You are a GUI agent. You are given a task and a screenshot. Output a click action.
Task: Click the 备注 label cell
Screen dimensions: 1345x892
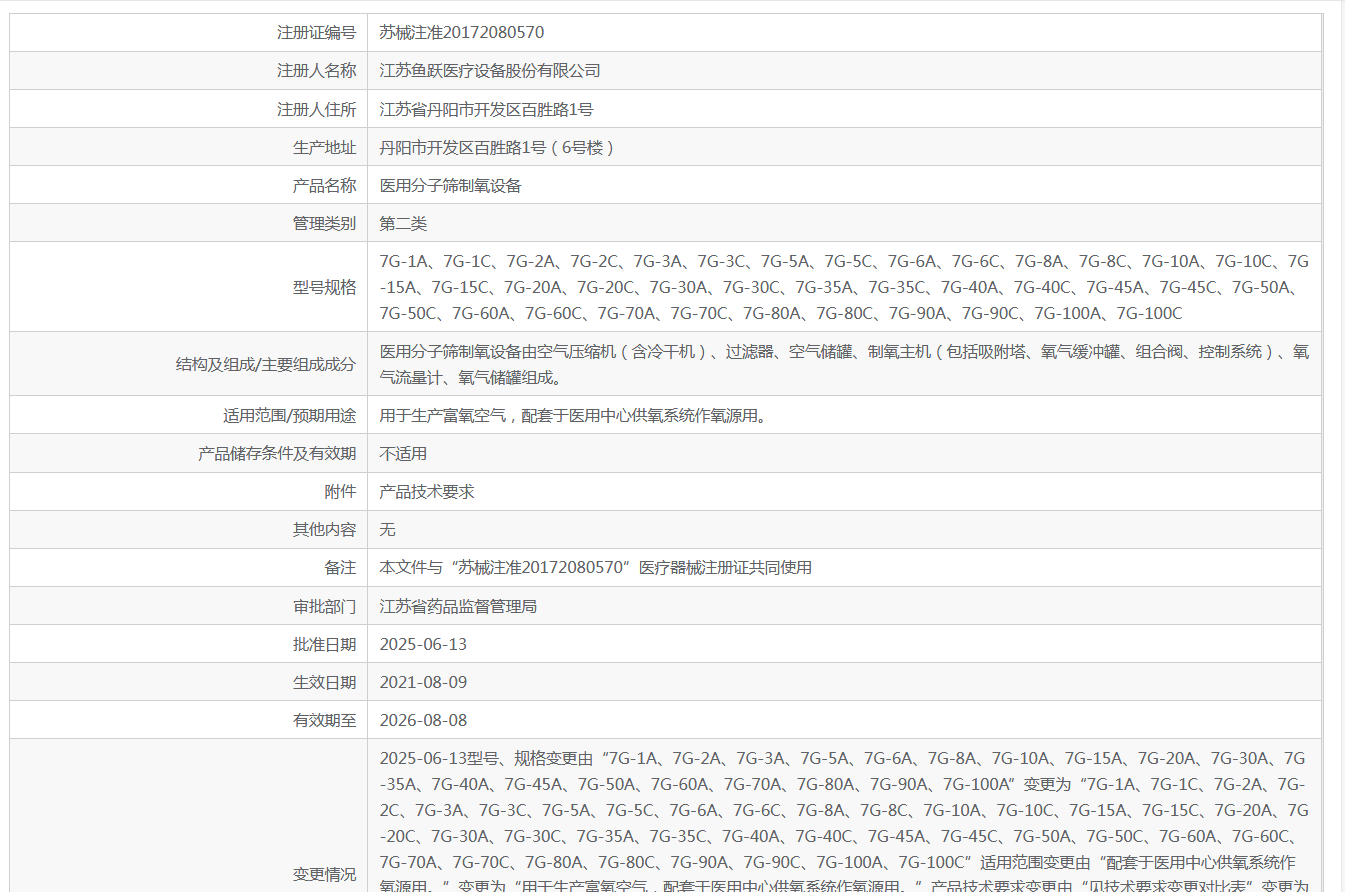pyautogui.click(x=340, y=567)
